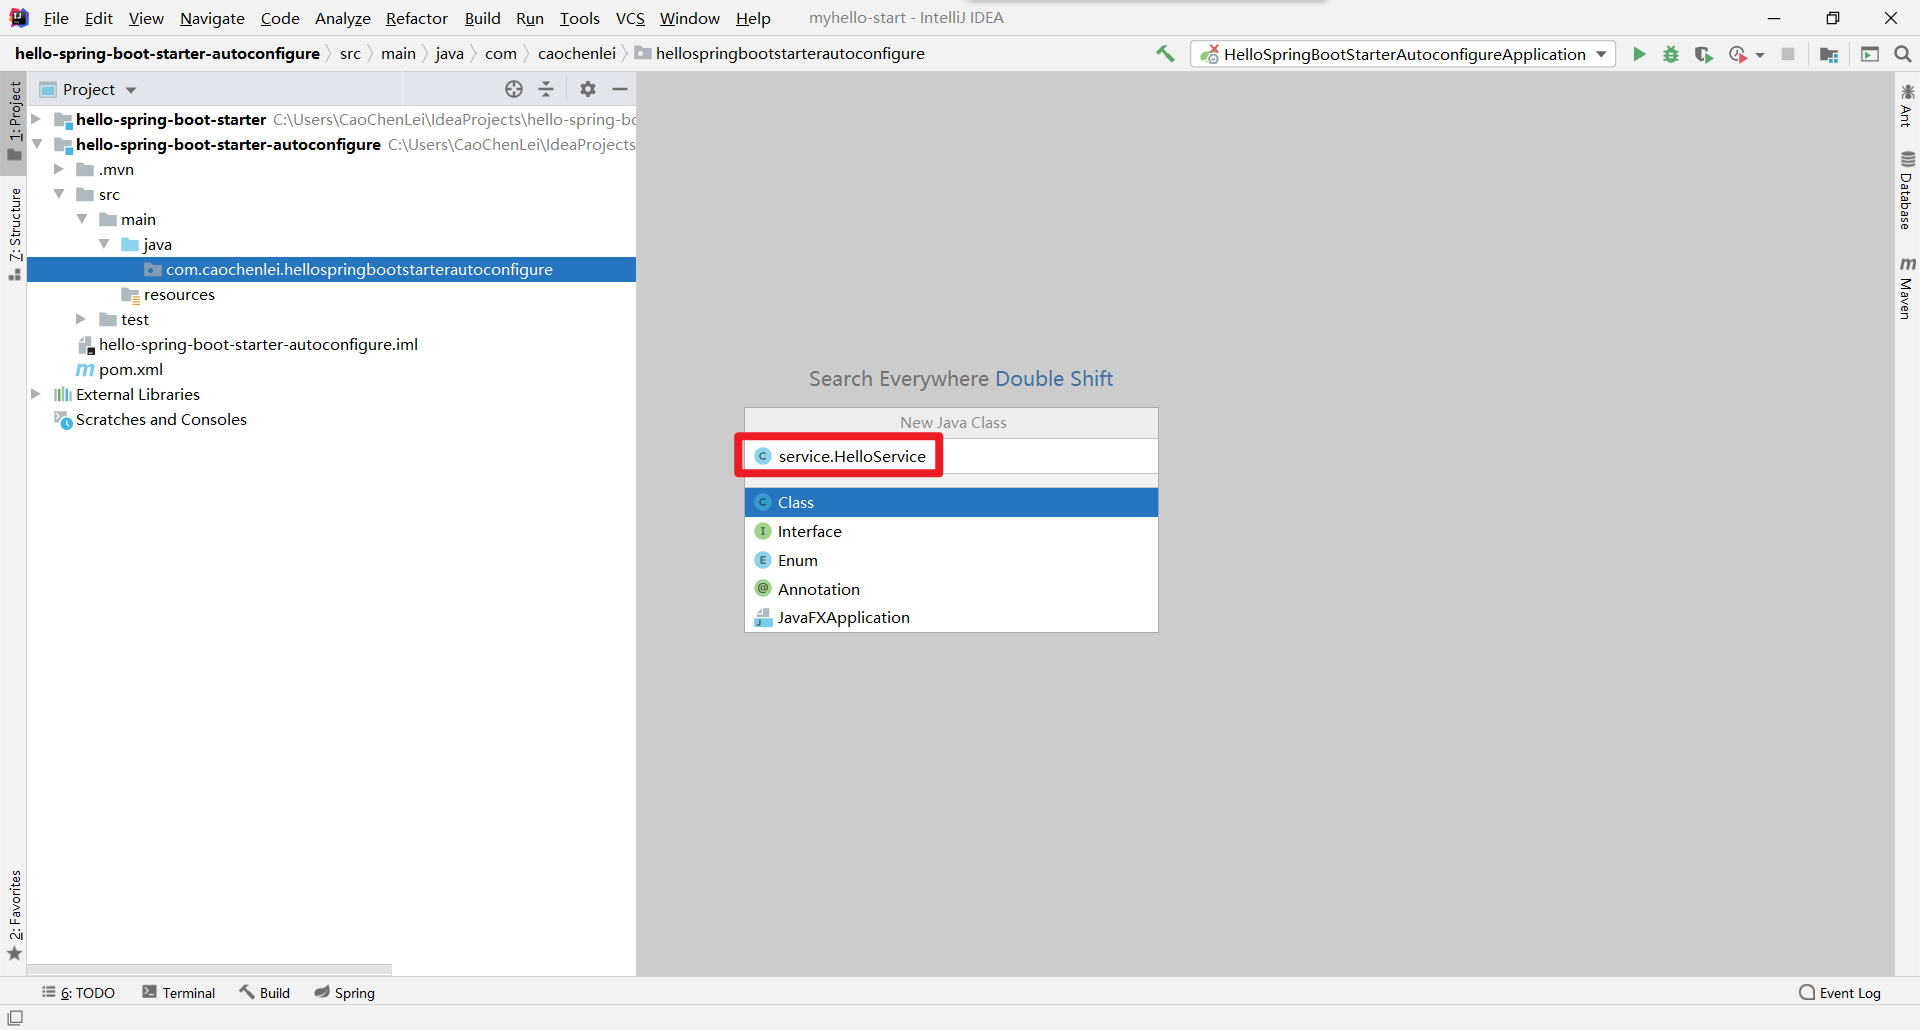
Task: Click the class name input field
Action: click(951, 456)
